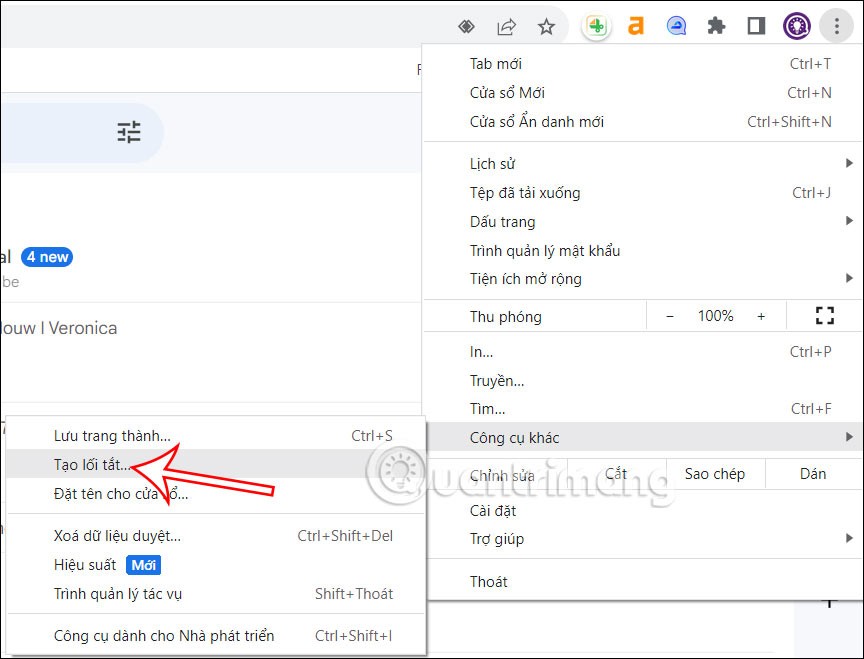Select 'Thoát' to exit Chrome
The height and width of the screenshot is (659, 864).
click(x=642, y=581)
